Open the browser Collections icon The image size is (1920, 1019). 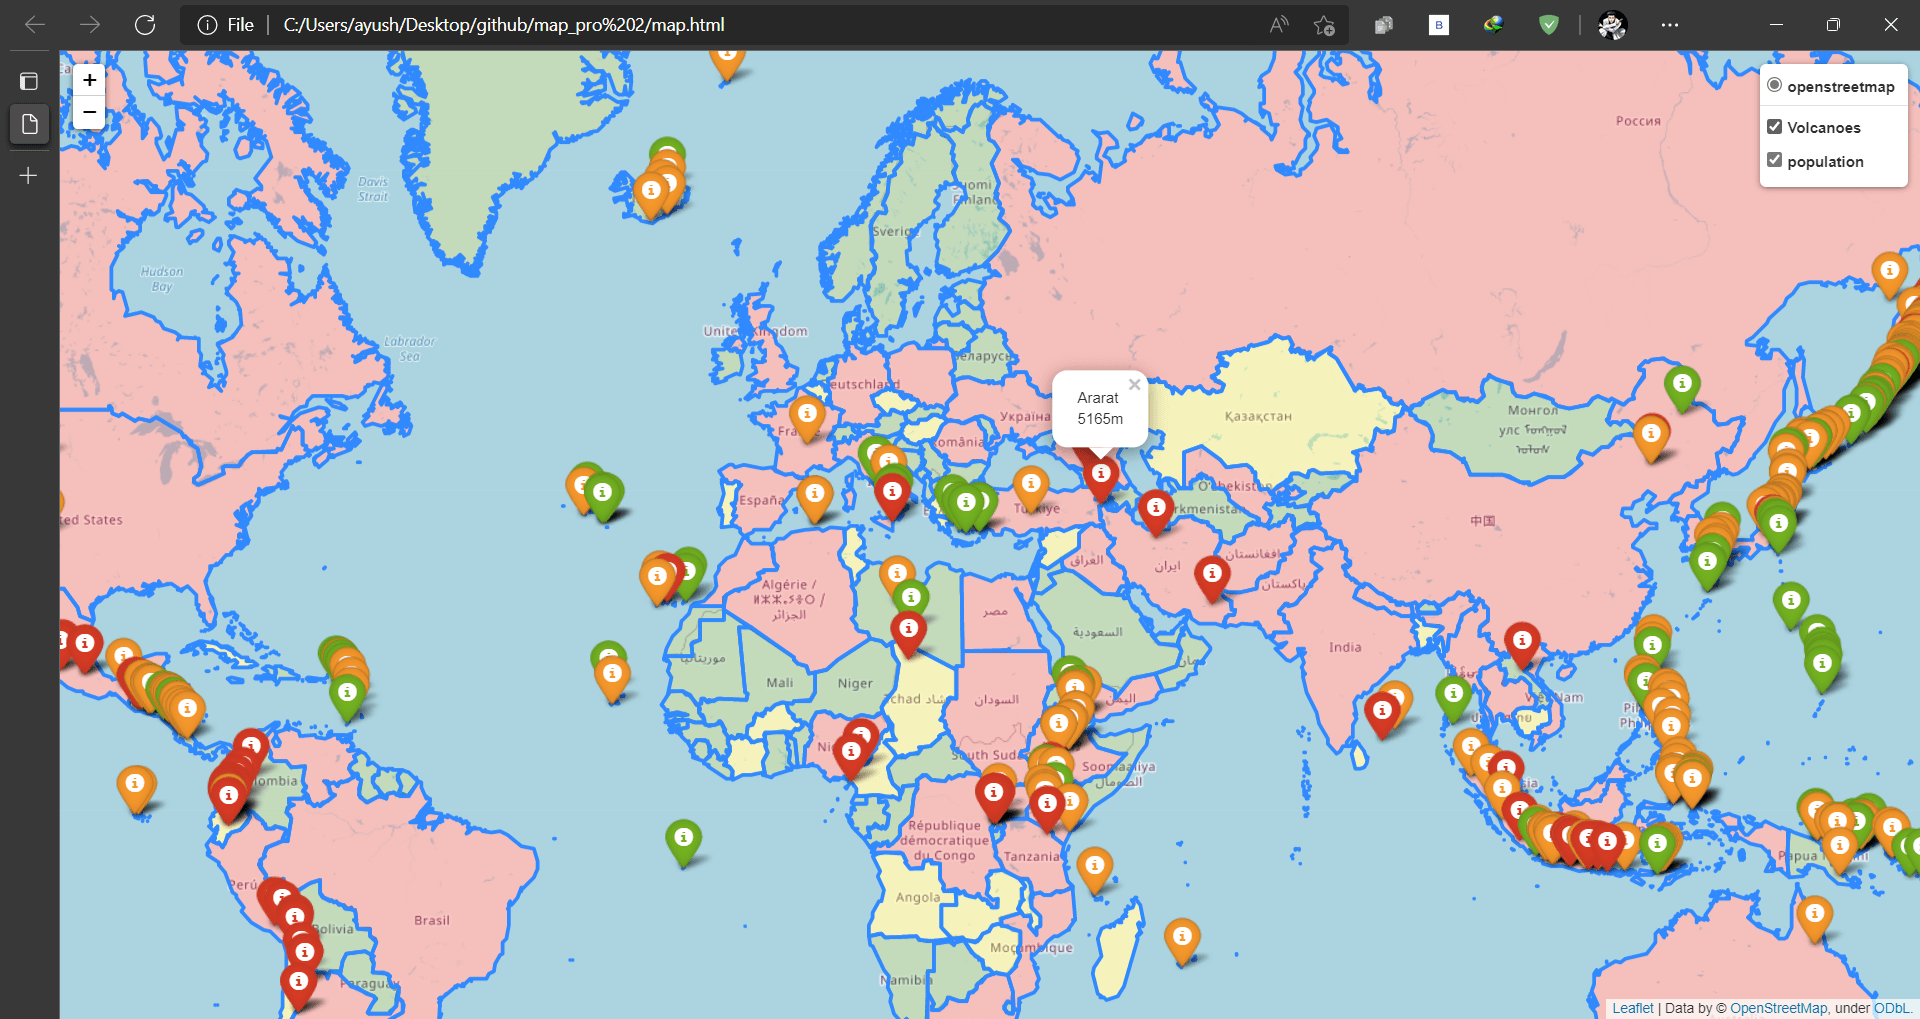tap(1384, 25)
